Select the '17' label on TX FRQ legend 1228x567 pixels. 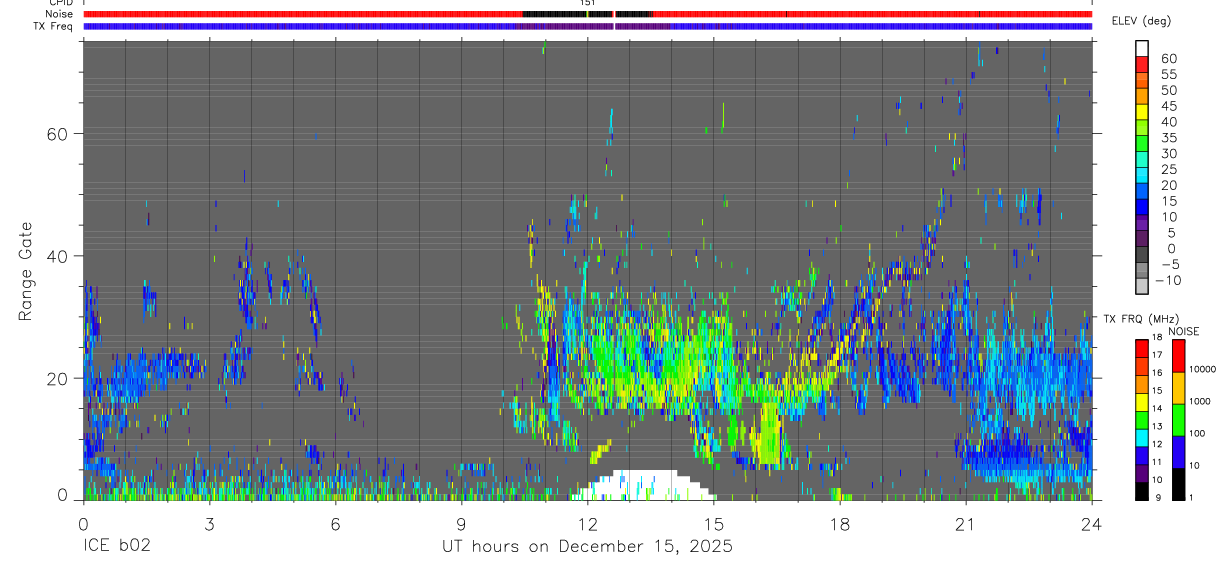[1157, 355]
